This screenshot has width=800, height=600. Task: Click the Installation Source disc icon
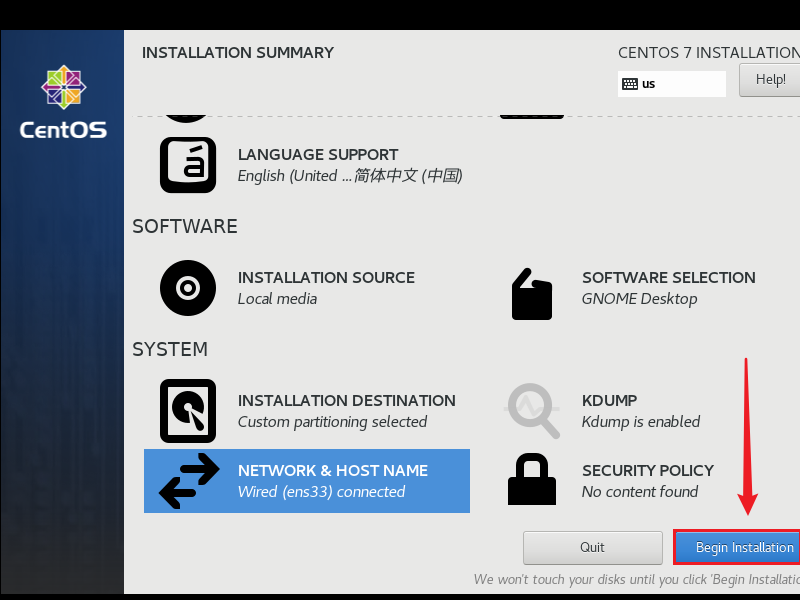188,288
